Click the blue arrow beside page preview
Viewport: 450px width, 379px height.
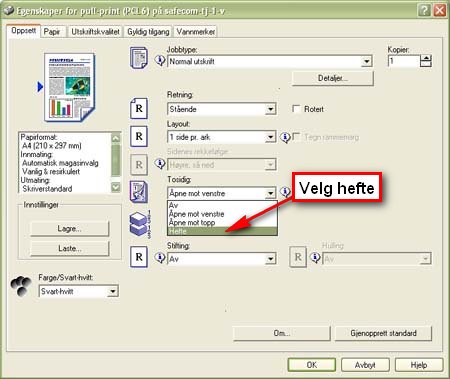(x=40, y=87)
